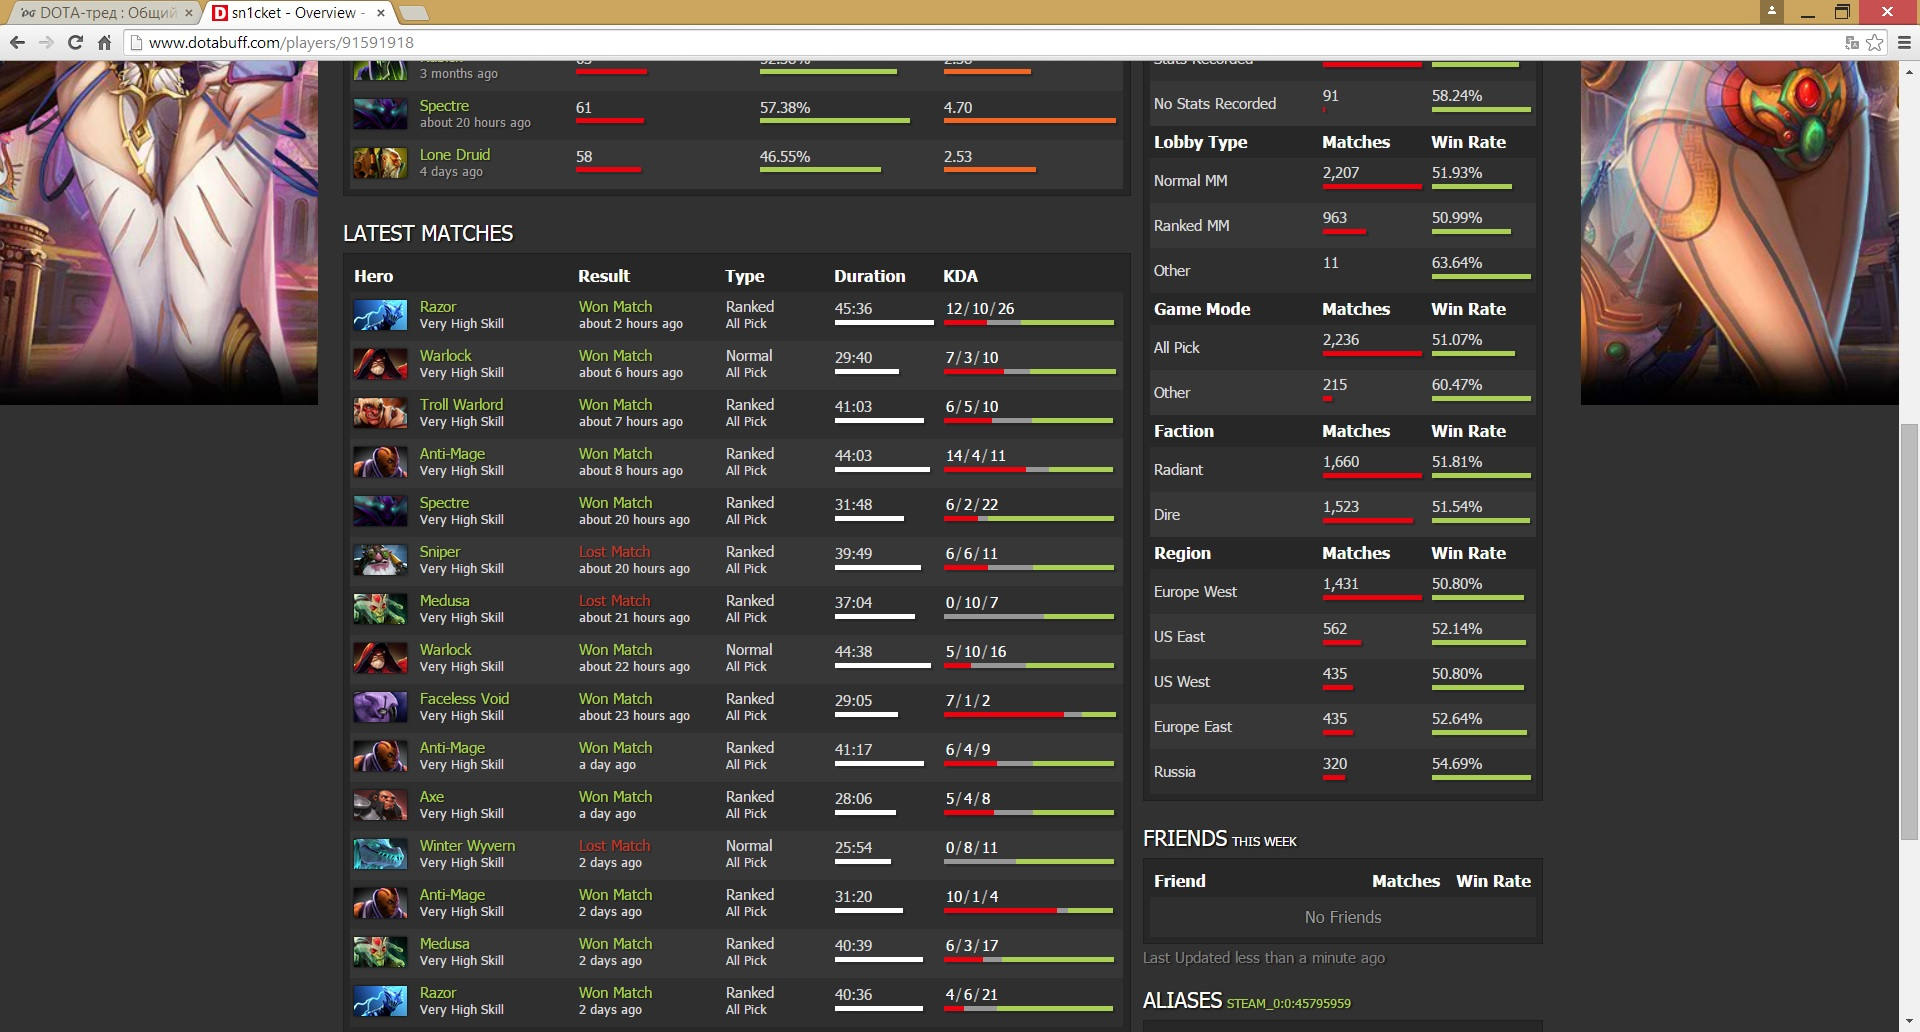Click FRIENDS this week heading
This screenshot has height=1032, width=1920.
pos(1219,839)
